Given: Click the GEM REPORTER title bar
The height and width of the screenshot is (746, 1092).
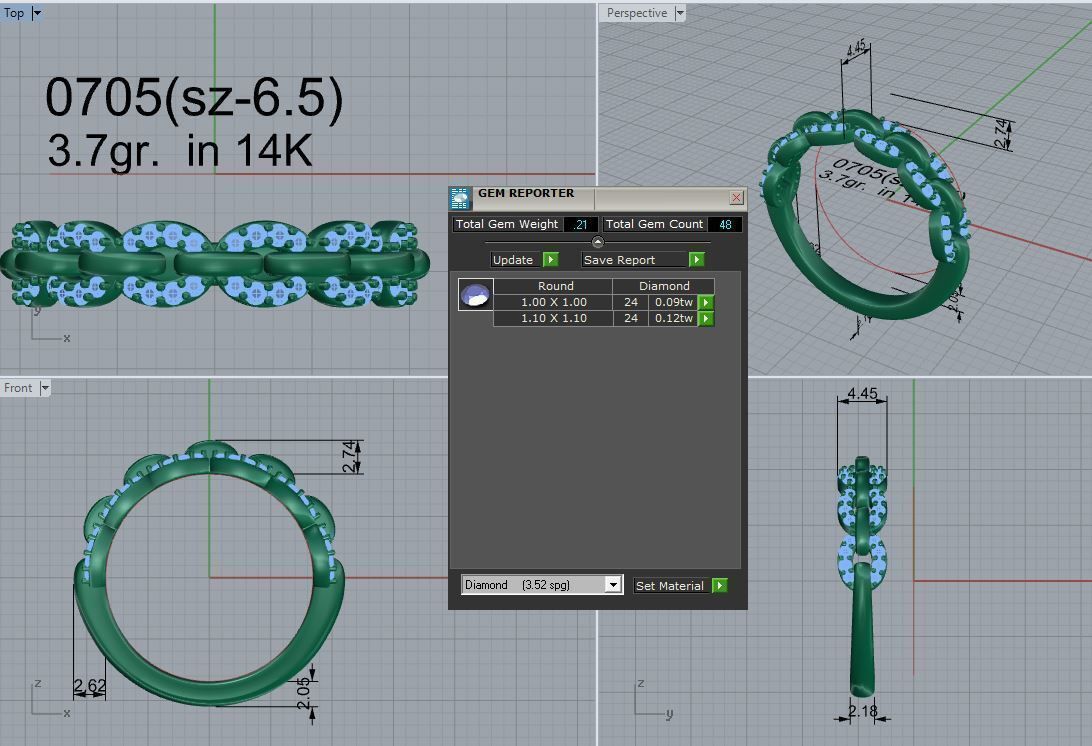Looking at the screenshot, I should pos(599,198).
